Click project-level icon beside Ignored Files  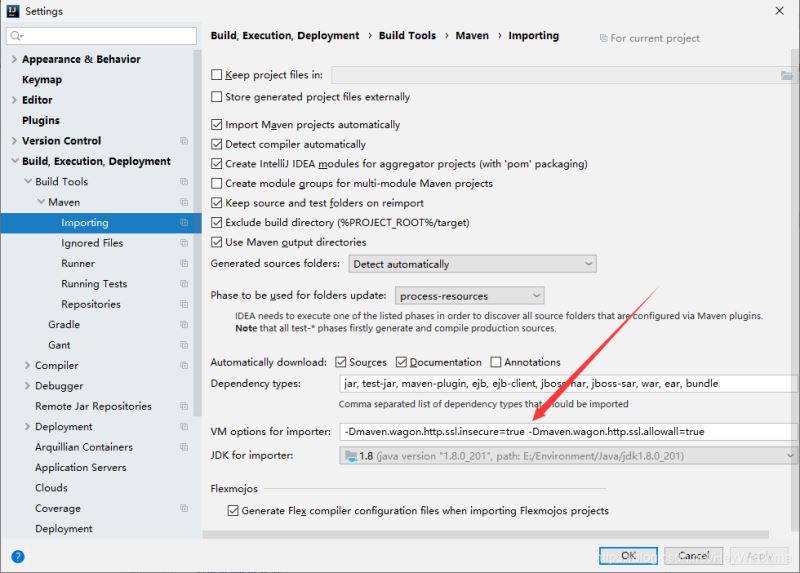(184, 243)
